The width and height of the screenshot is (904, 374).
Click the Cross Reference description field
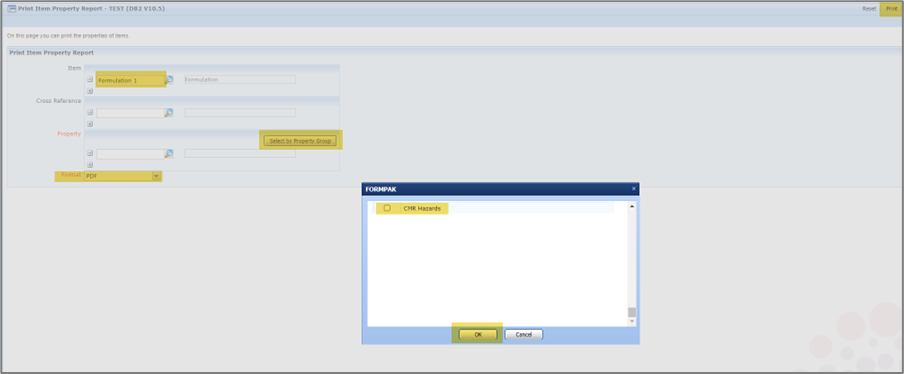click(240, 112)
